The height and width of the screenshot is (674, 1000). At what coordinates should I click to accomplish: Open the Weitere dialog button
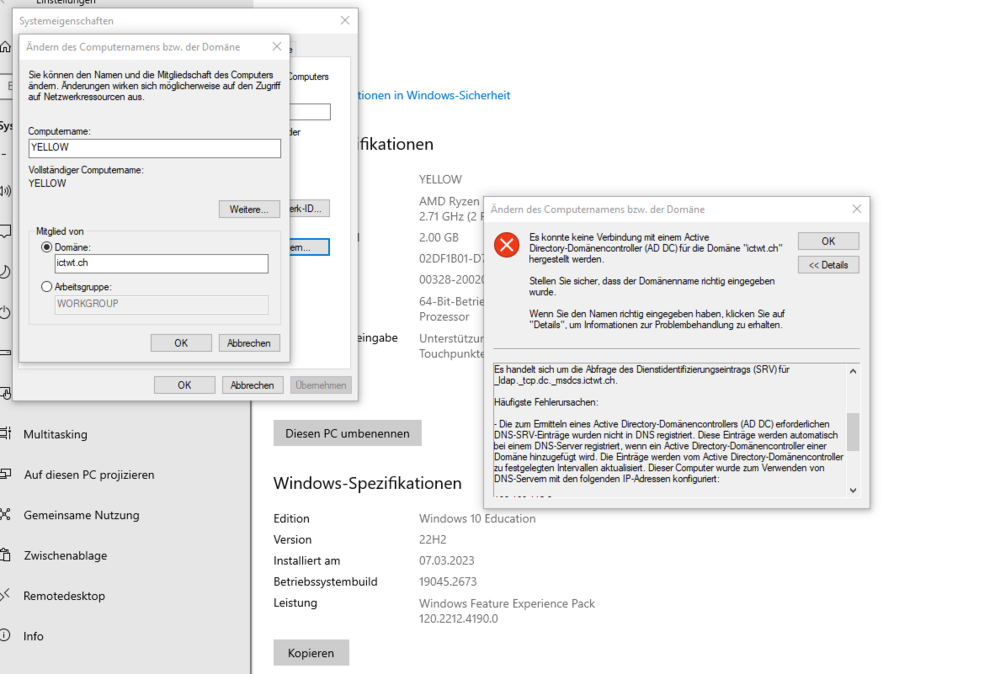[x=251, y=209]
